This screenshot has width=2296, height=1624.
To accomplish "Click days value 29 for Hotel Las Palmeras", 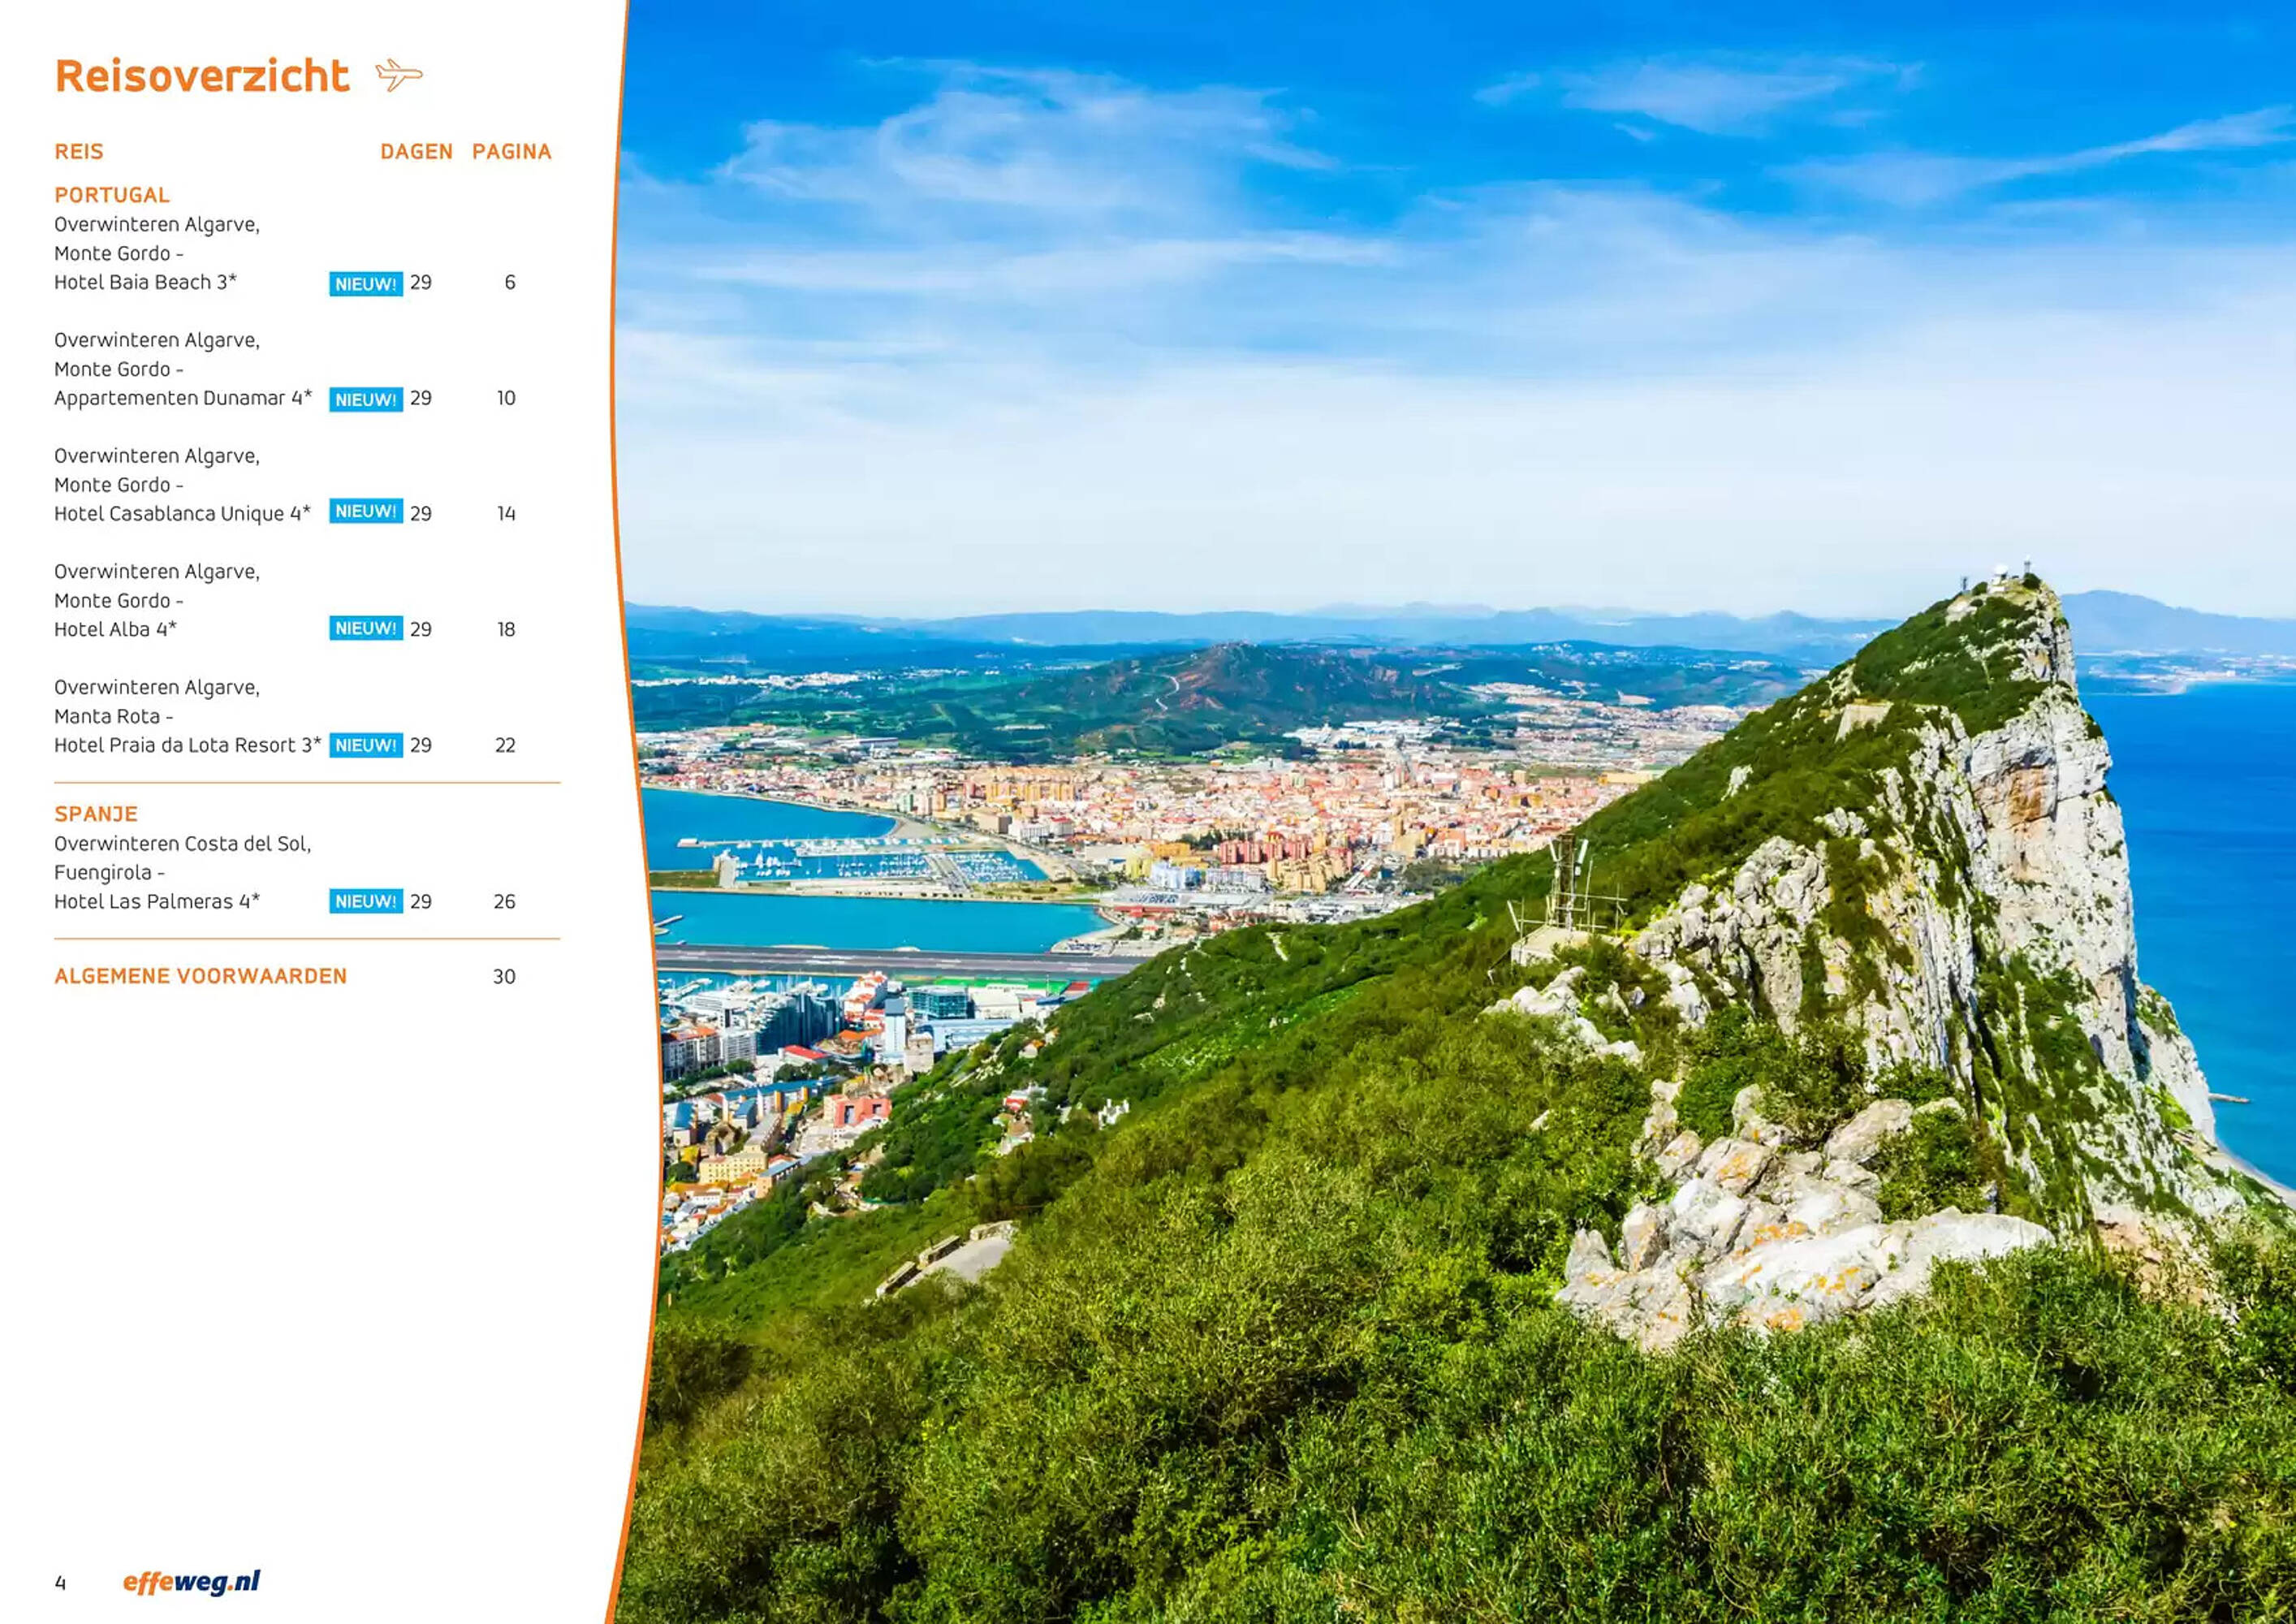I will 421,902.
